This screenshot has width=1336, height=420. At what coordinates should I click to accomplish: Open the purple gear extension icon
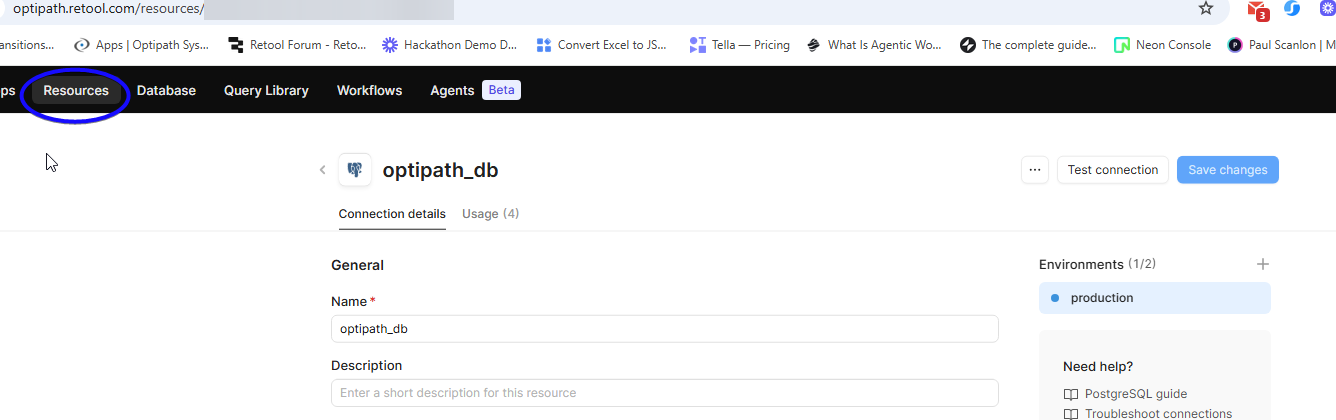point(1328,9)
